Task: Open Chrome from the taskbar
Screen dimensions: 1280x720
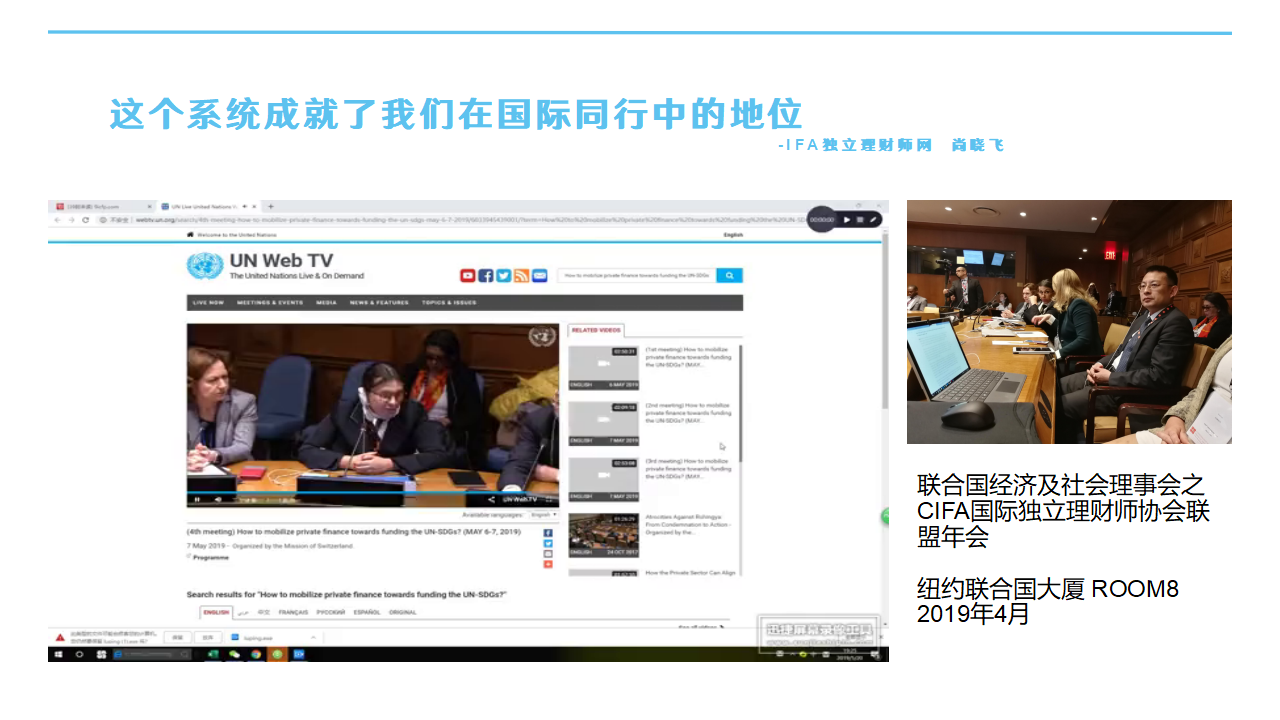Action: 256,654
